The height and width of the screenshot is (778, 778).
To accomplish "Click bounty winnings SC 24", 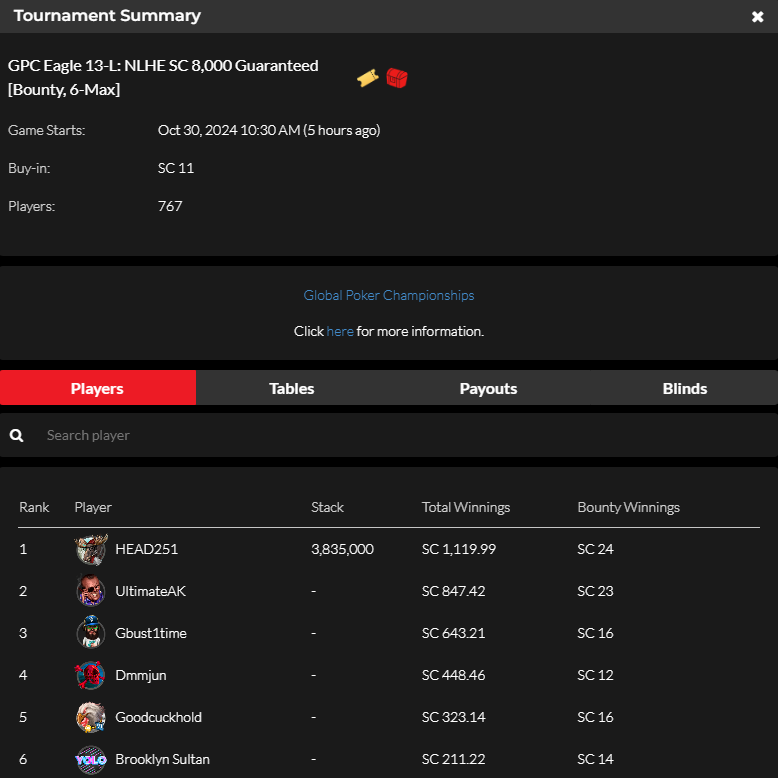I will point(595,549).
